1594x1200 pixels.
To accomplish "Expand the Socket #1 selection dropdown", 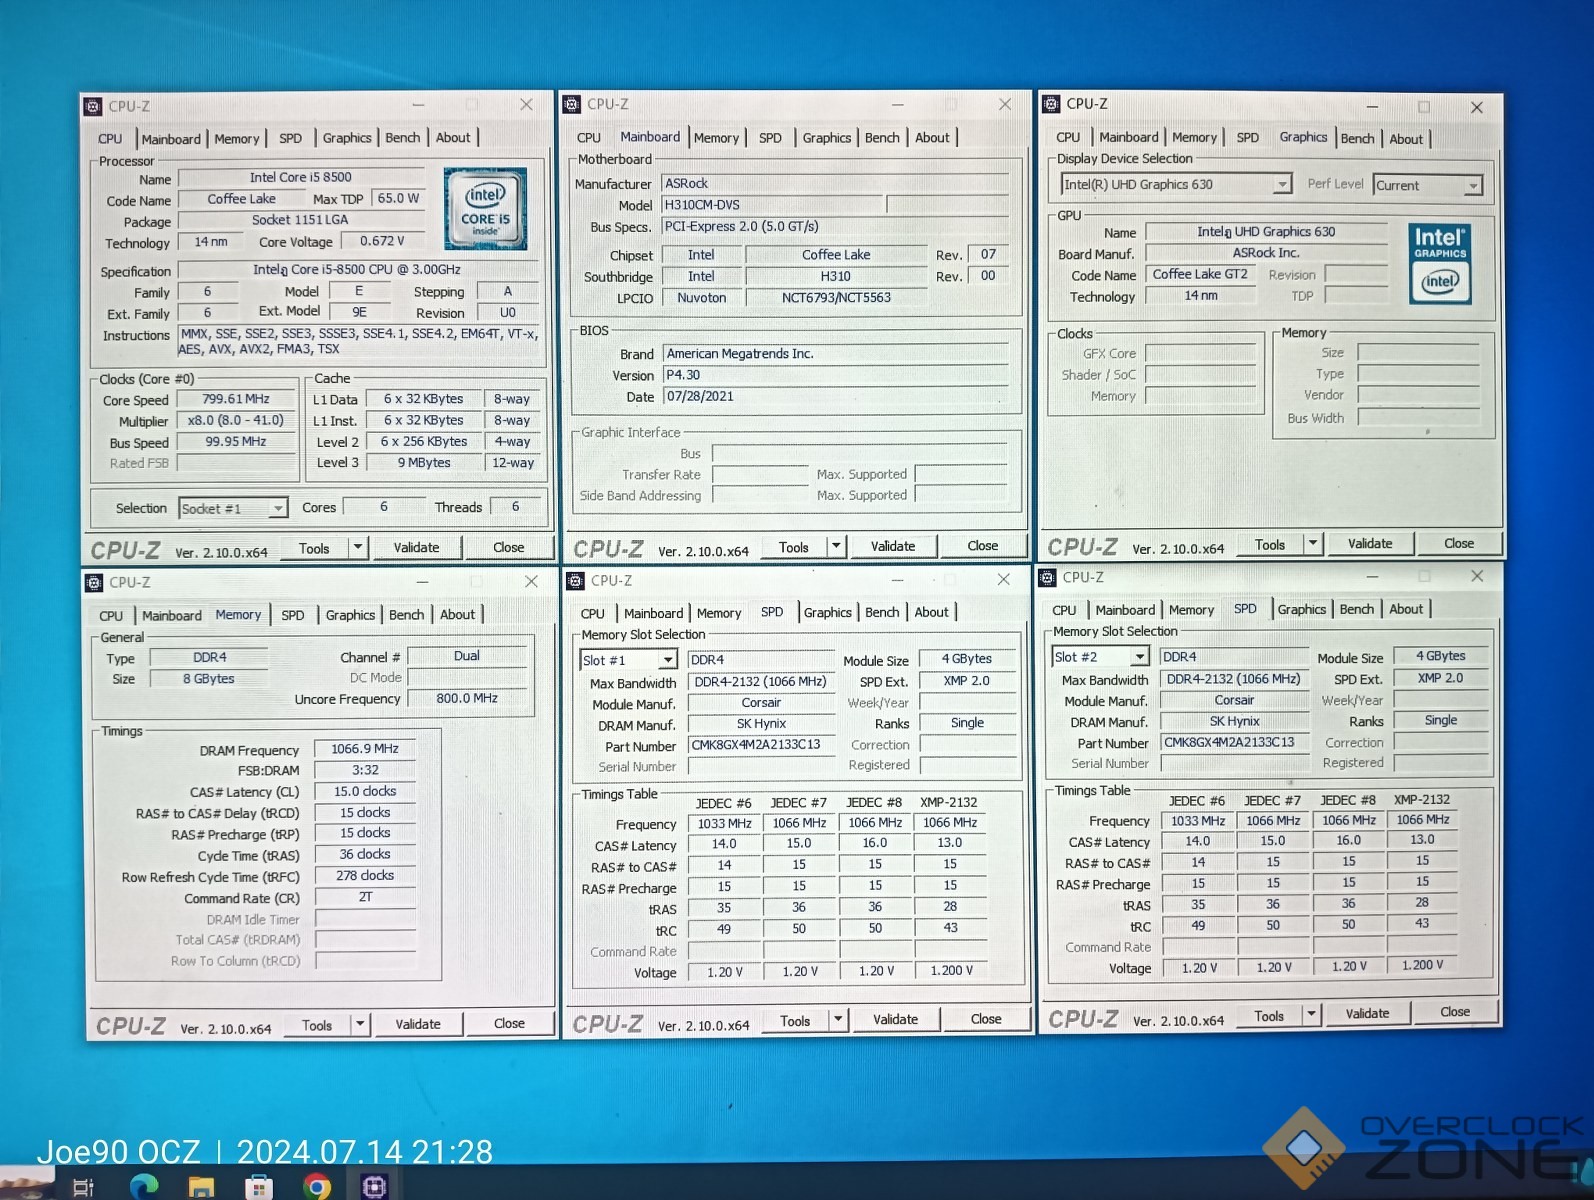I will [277, 509].
